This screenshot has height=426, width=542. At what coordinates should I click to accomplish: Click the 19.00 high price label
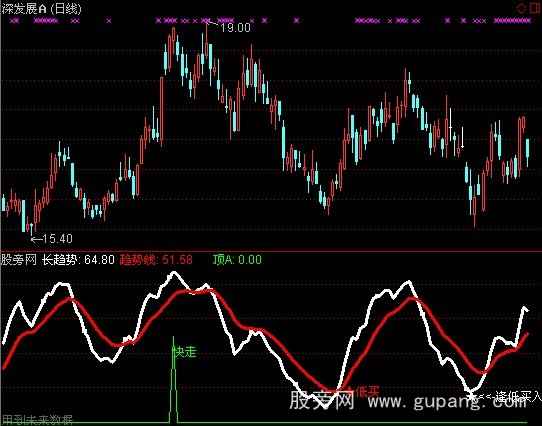pos(235,27)
